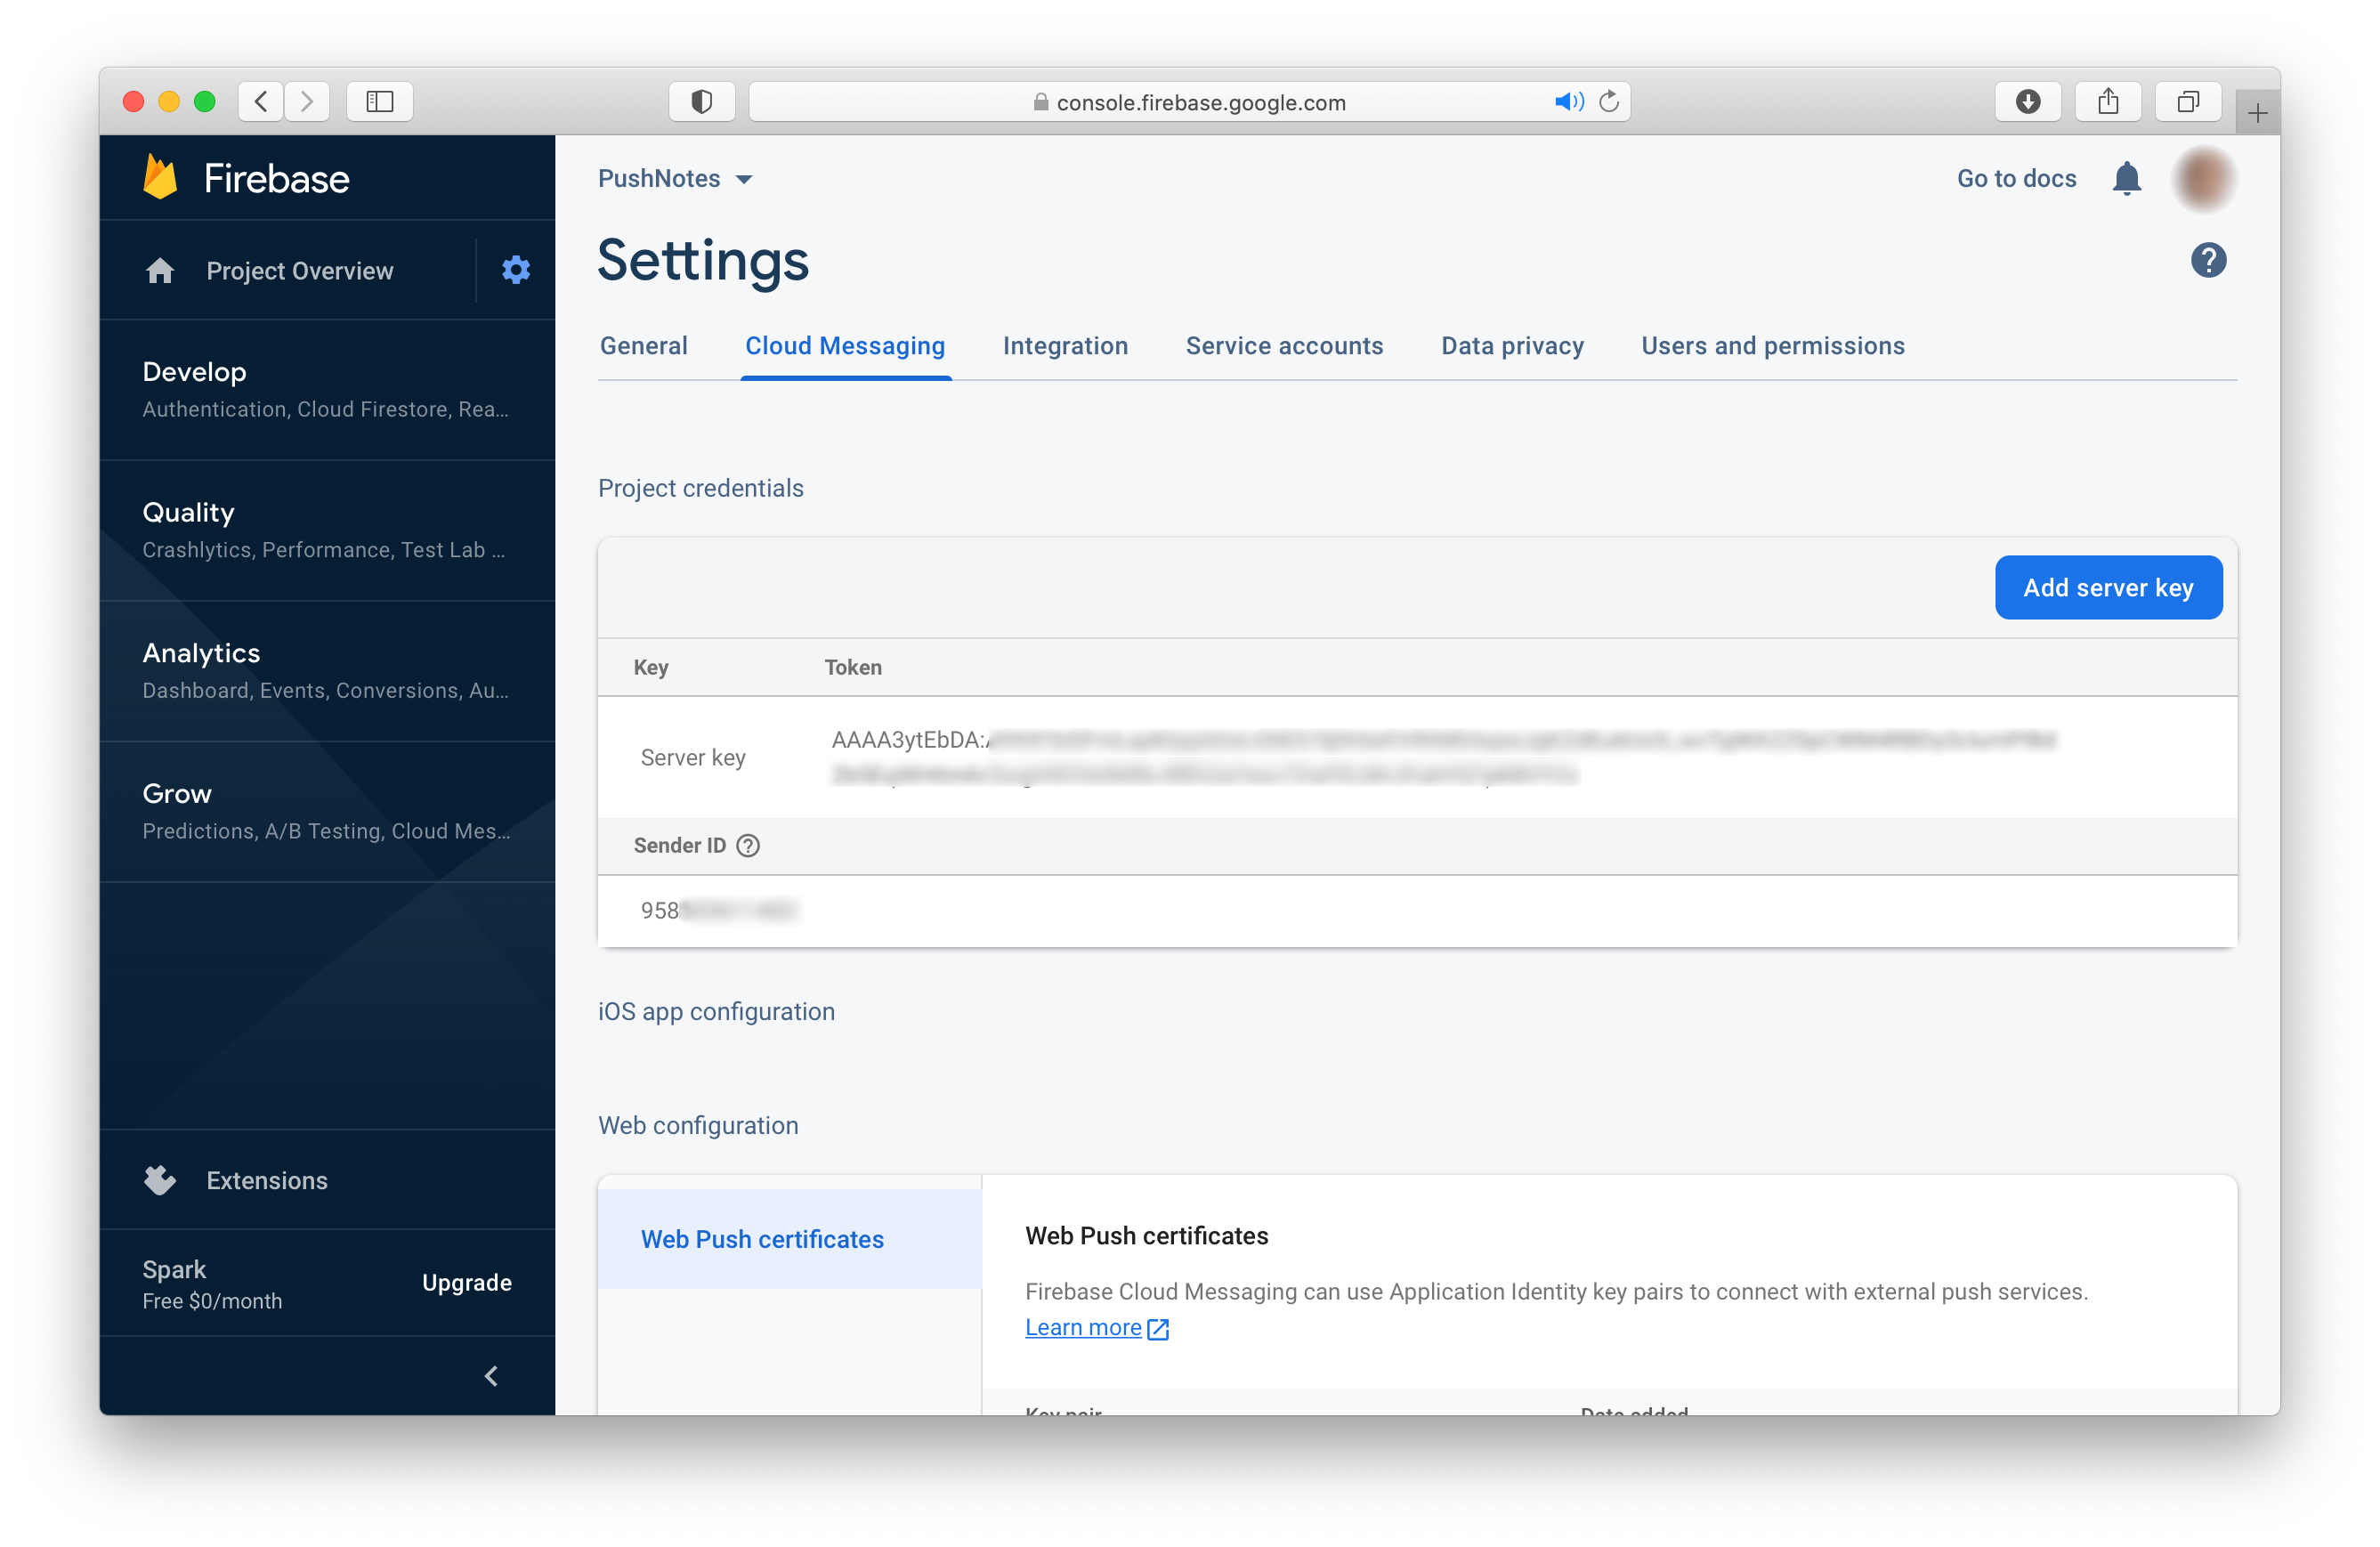Expand the Develop section

click(x=327, y=390)
